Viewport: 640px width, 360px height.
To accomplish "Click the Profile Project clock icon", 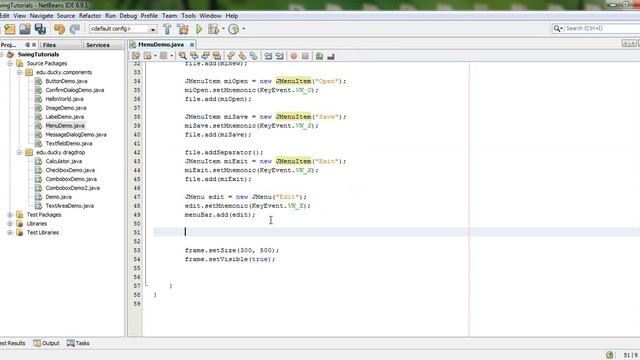I will point(233,29).
